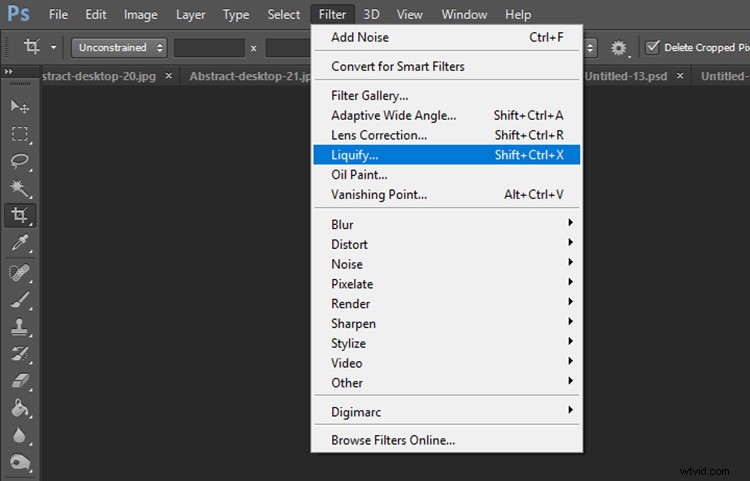Expand the toolbox double-arrow toggle

[x=9, y=71]
